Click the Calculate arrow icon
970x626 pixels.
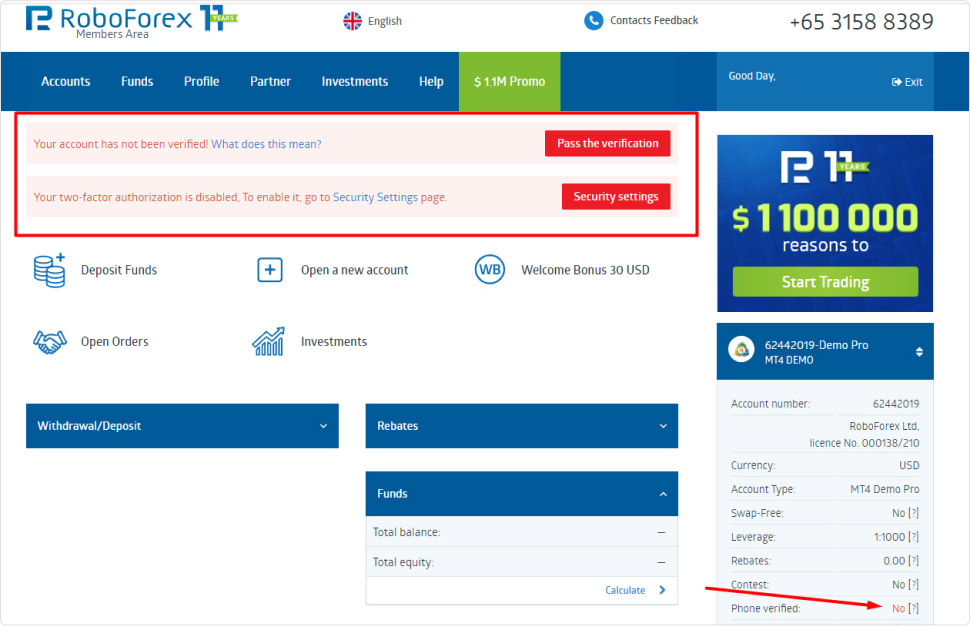pyautogui.click(x=663, y=590)
